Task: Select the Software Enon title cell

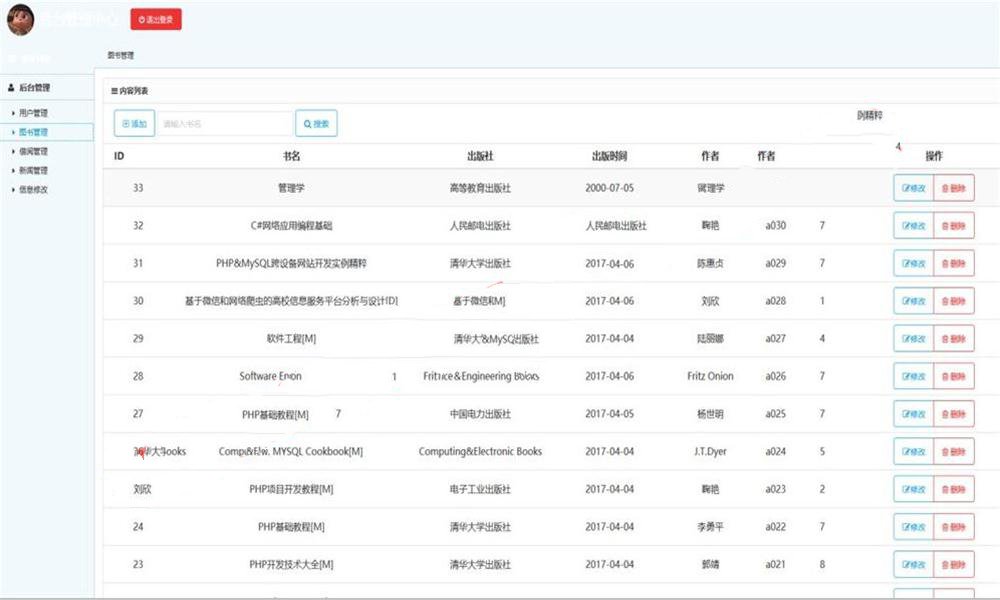Action: [270, 376]
